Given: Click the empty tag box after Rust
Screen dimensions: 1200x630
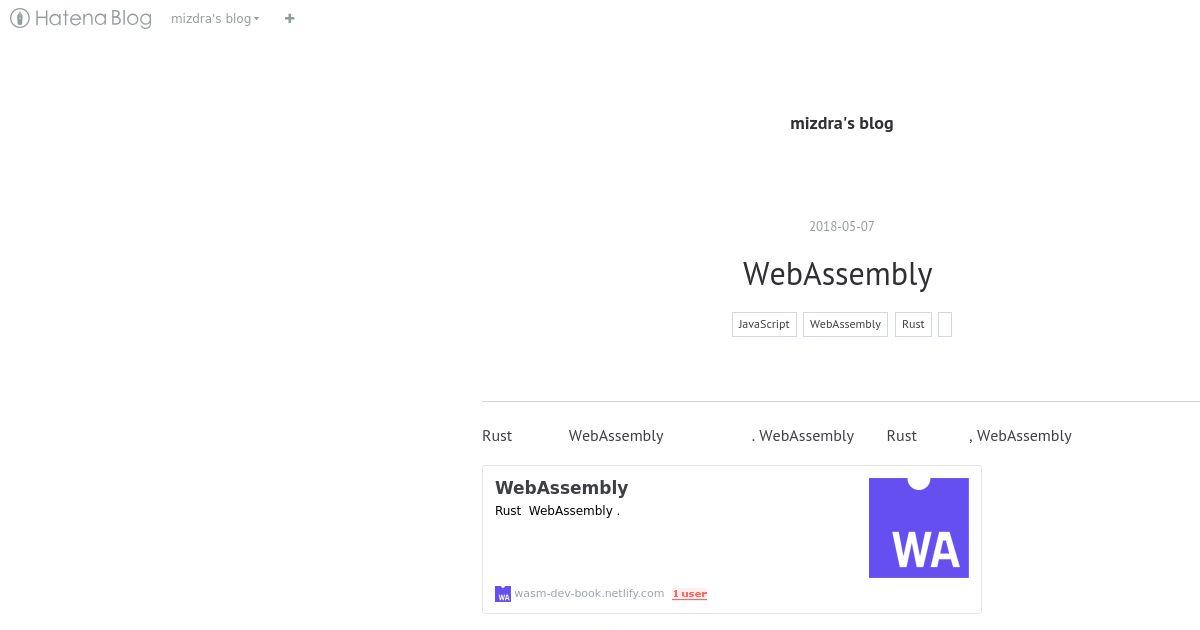Looking at the screenshot, I should pos(945,324).
